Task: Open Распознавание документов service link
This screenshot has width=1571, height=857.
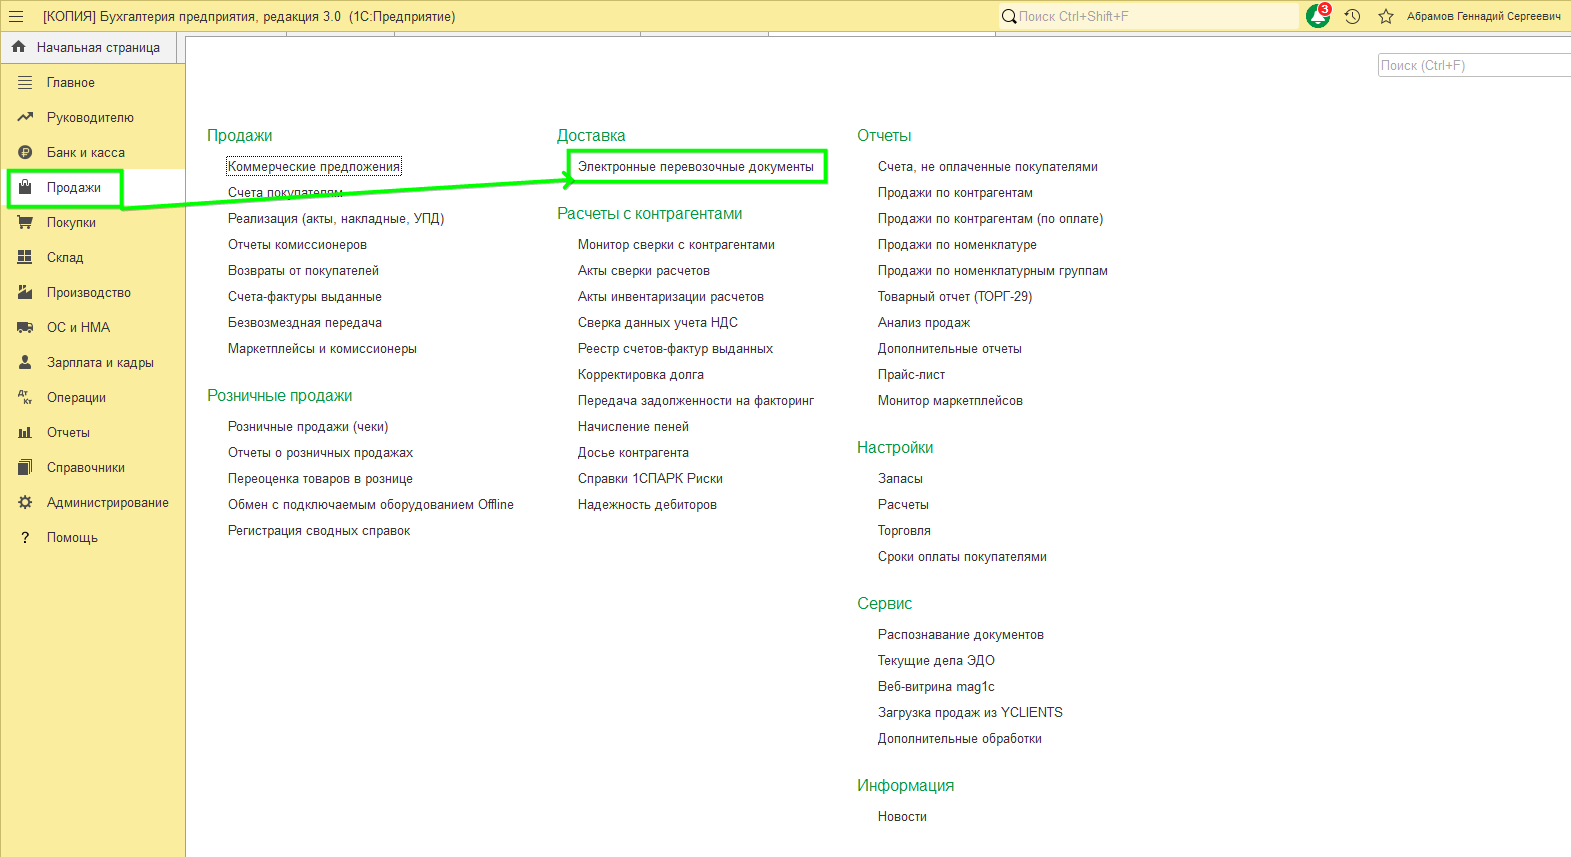Action: point(961,634)
